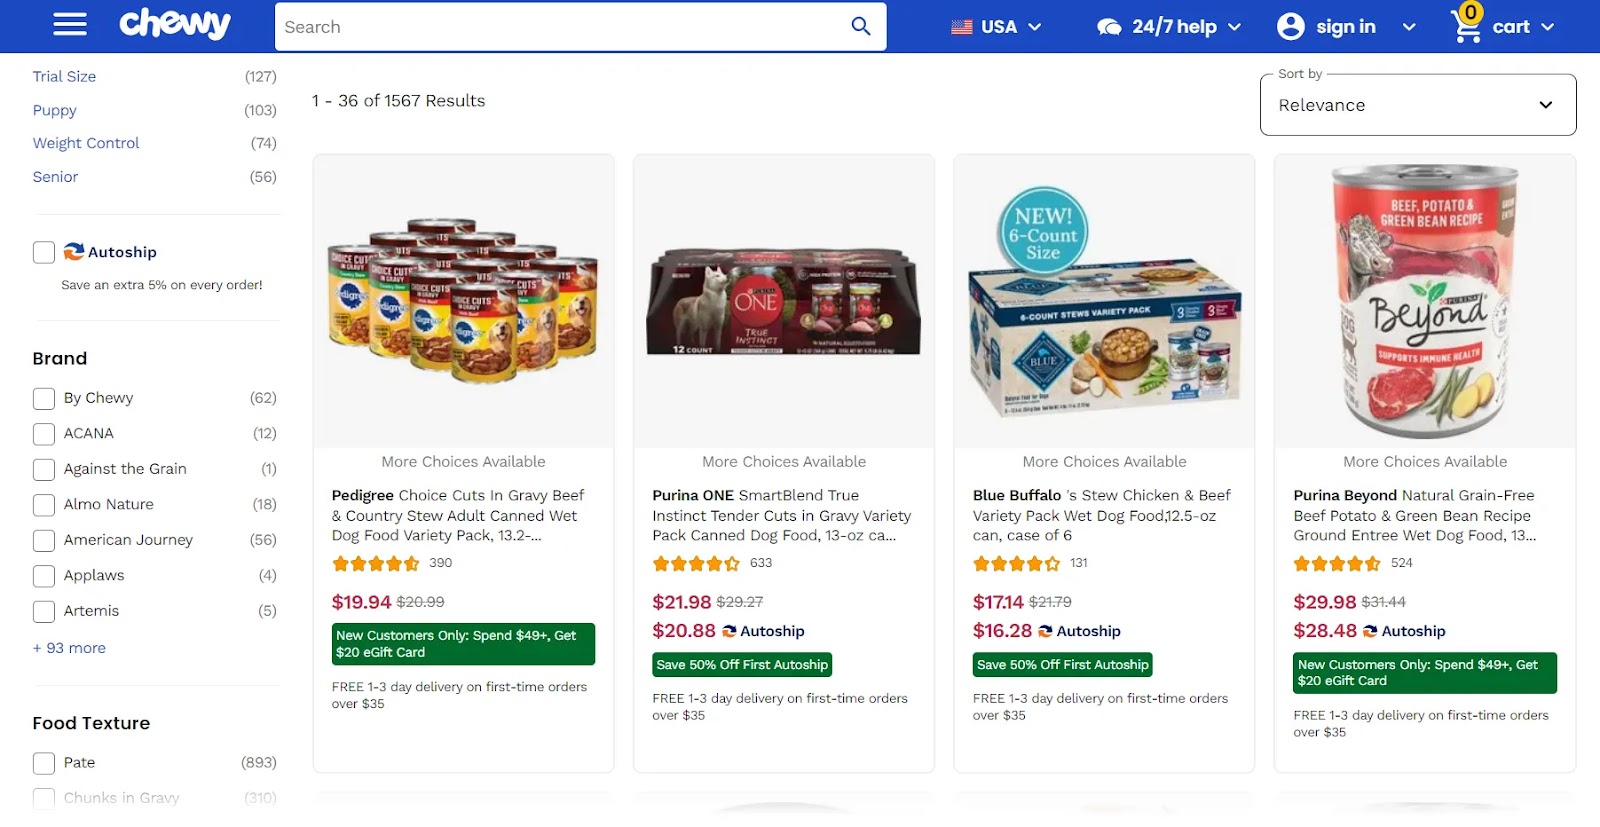Click the Purina Beyond can thumbnail
This screenshot has width=1600, height=827.
point(1424,300)
